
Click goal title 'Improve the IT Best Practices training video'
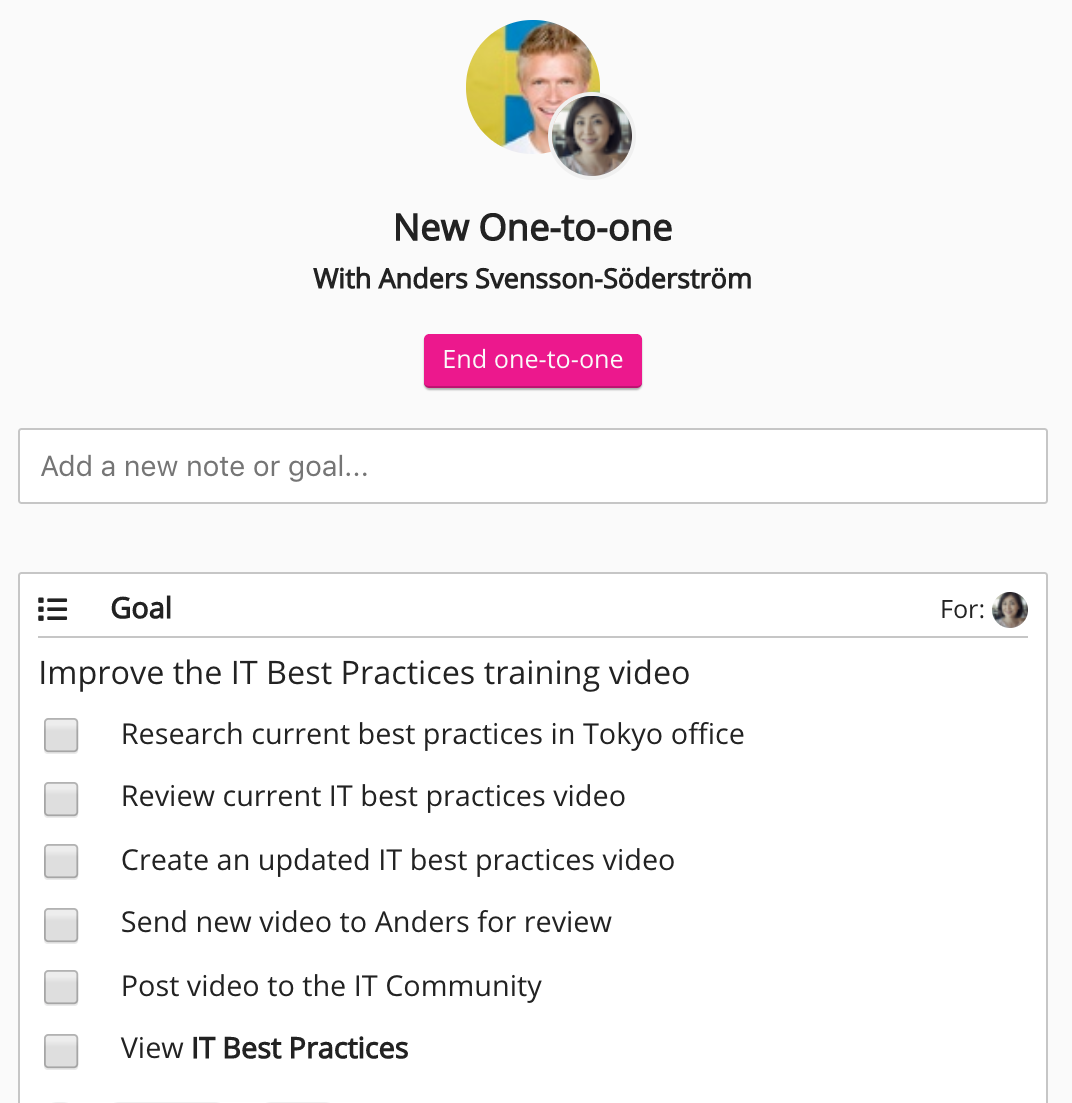coord(364,673)
